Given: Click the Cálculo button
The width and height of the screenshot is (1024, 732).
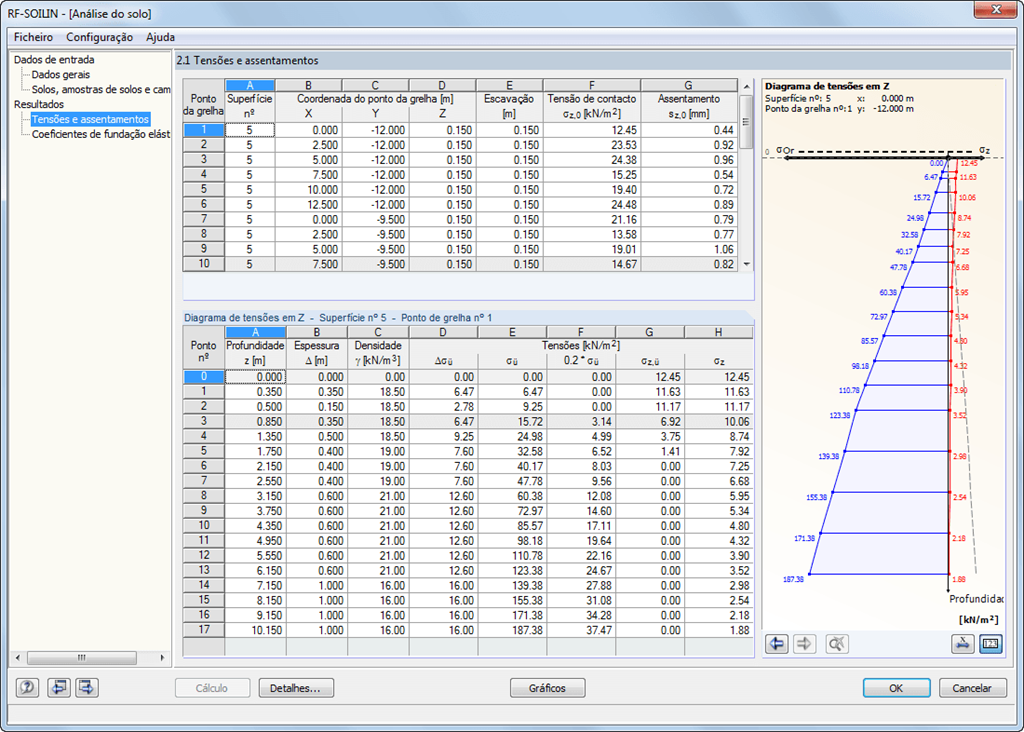Looking at the screenshot, I should click(212, 688).
